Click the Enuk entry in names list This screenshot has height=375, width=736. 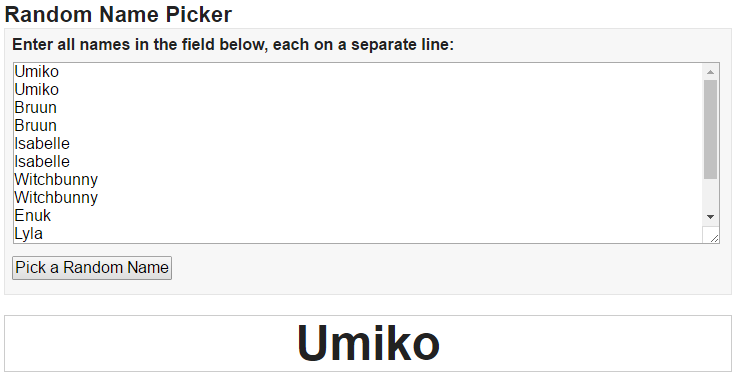pyautogui.click(x=32, y=215)
